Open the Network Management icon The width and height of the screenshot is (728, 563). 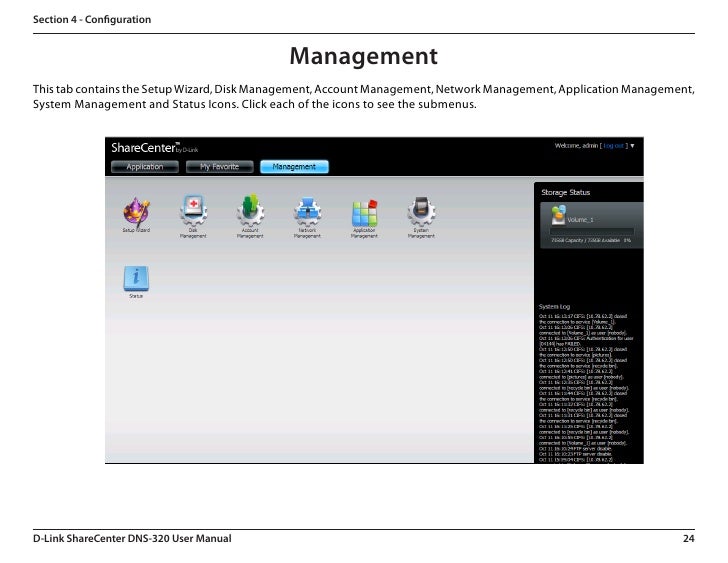point(307,211)
